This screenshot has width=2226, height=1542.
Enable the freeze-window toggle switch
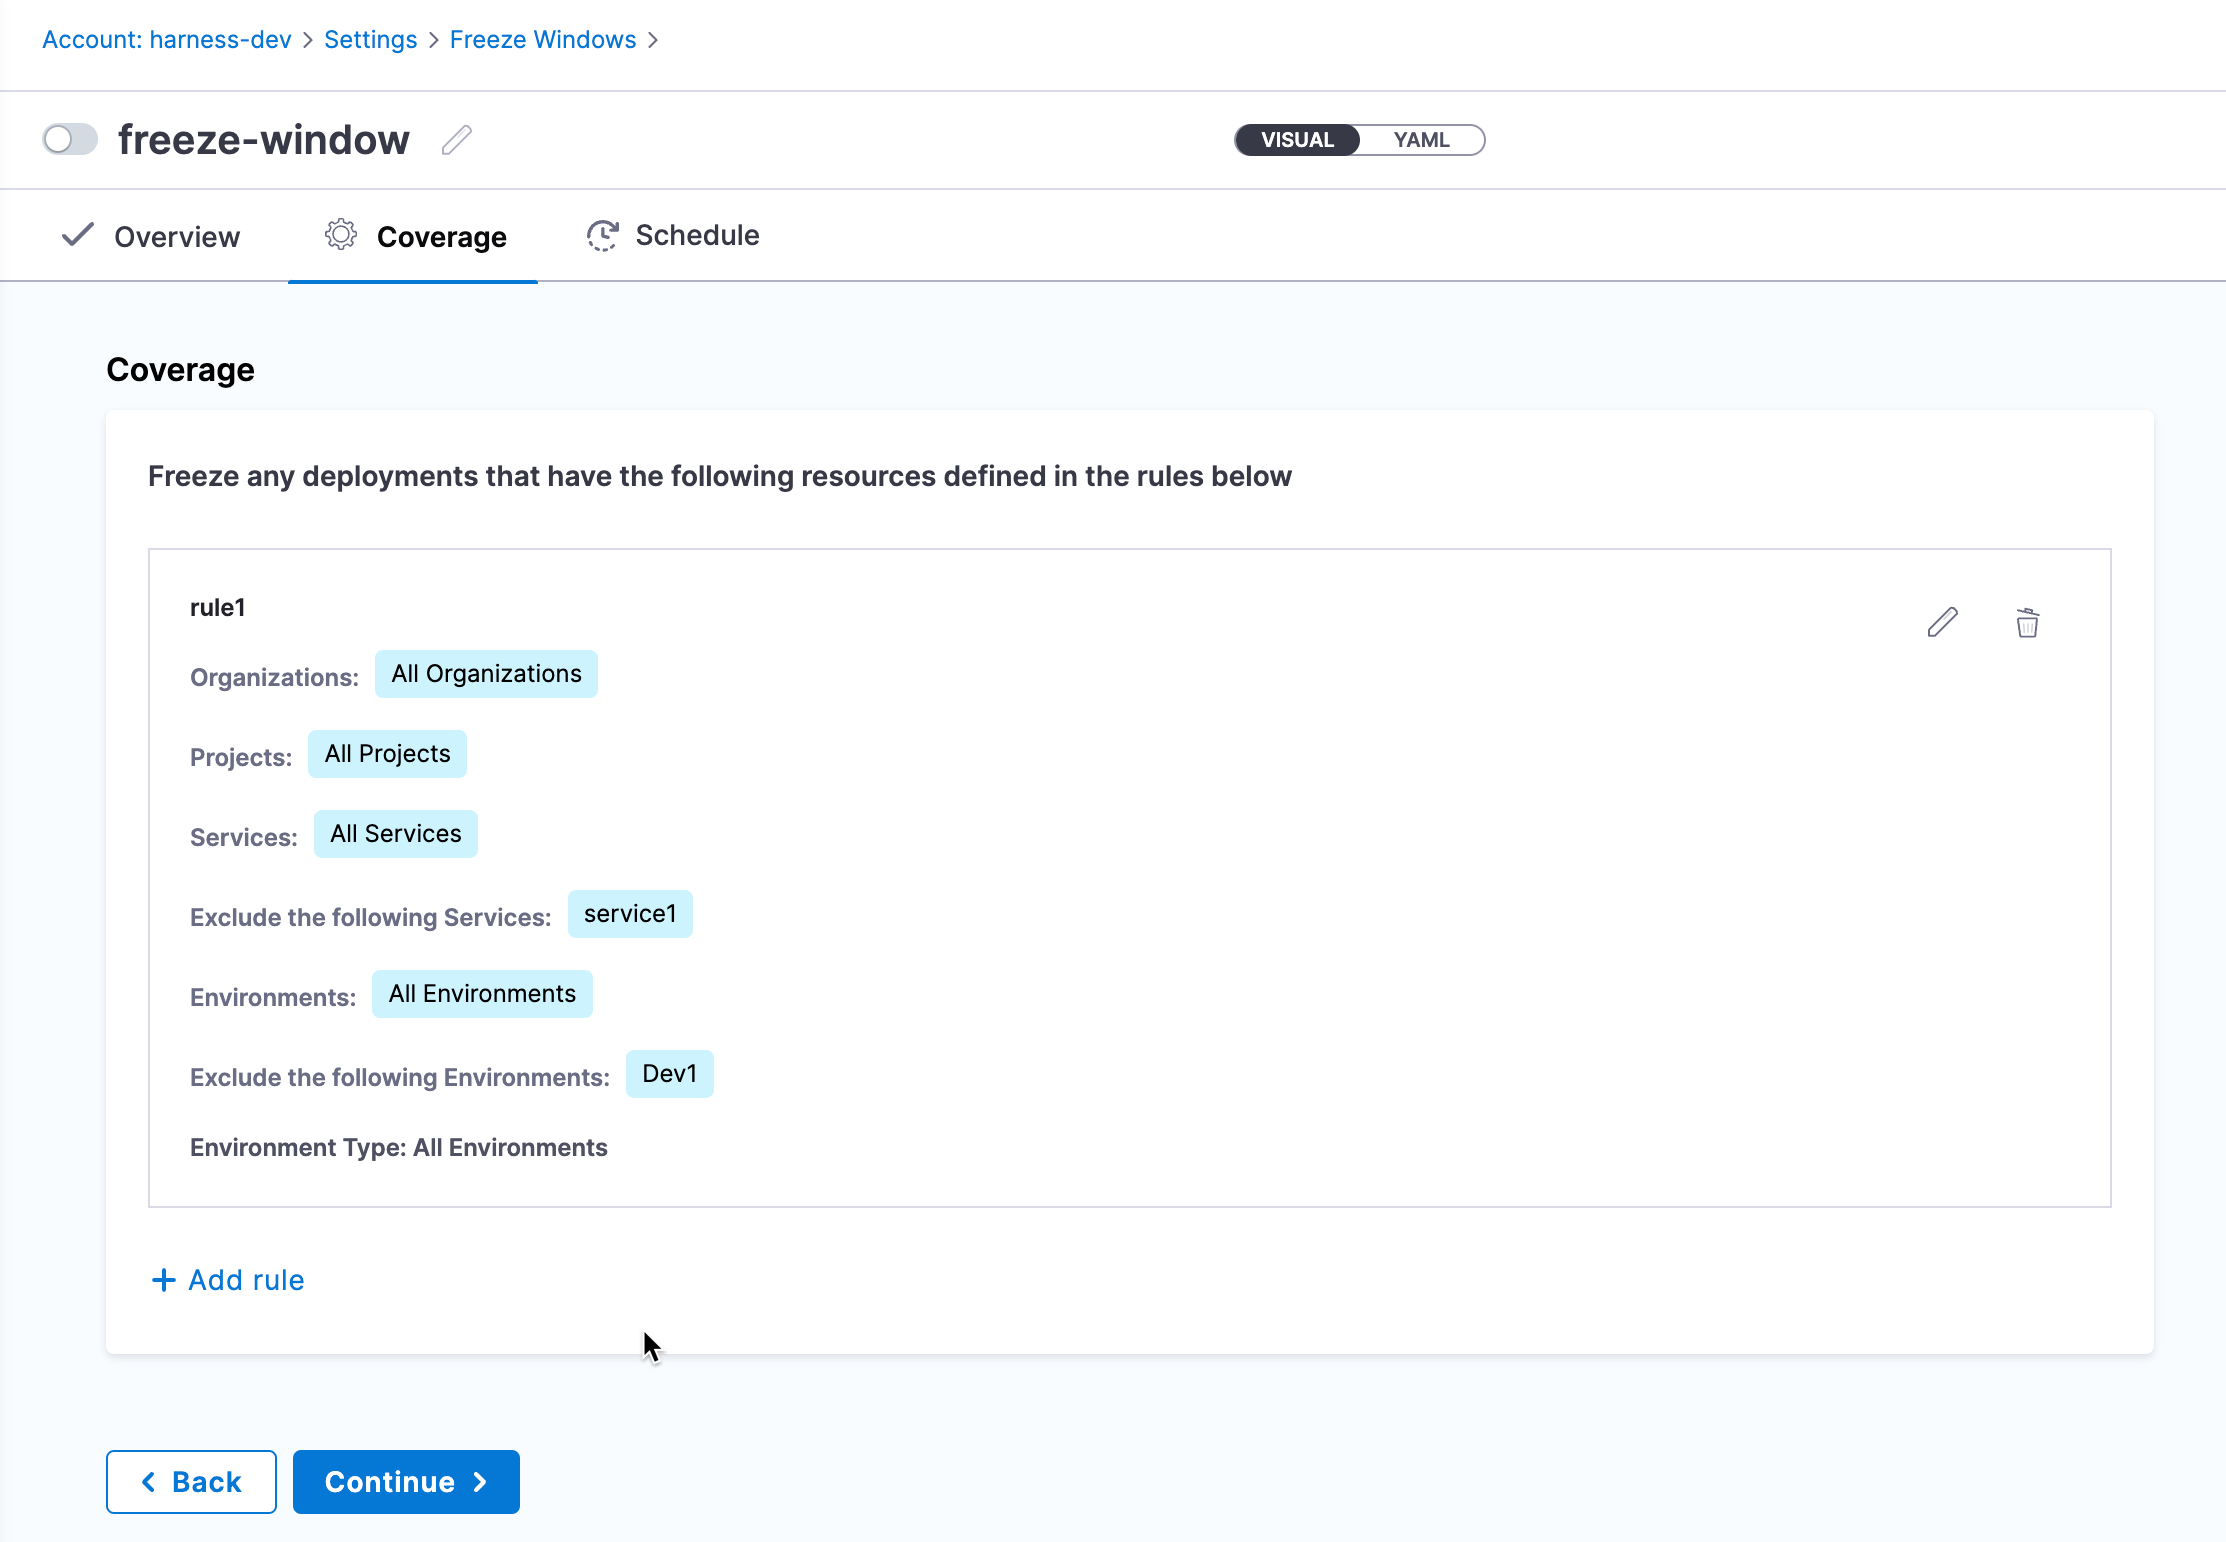click(70, 139)
